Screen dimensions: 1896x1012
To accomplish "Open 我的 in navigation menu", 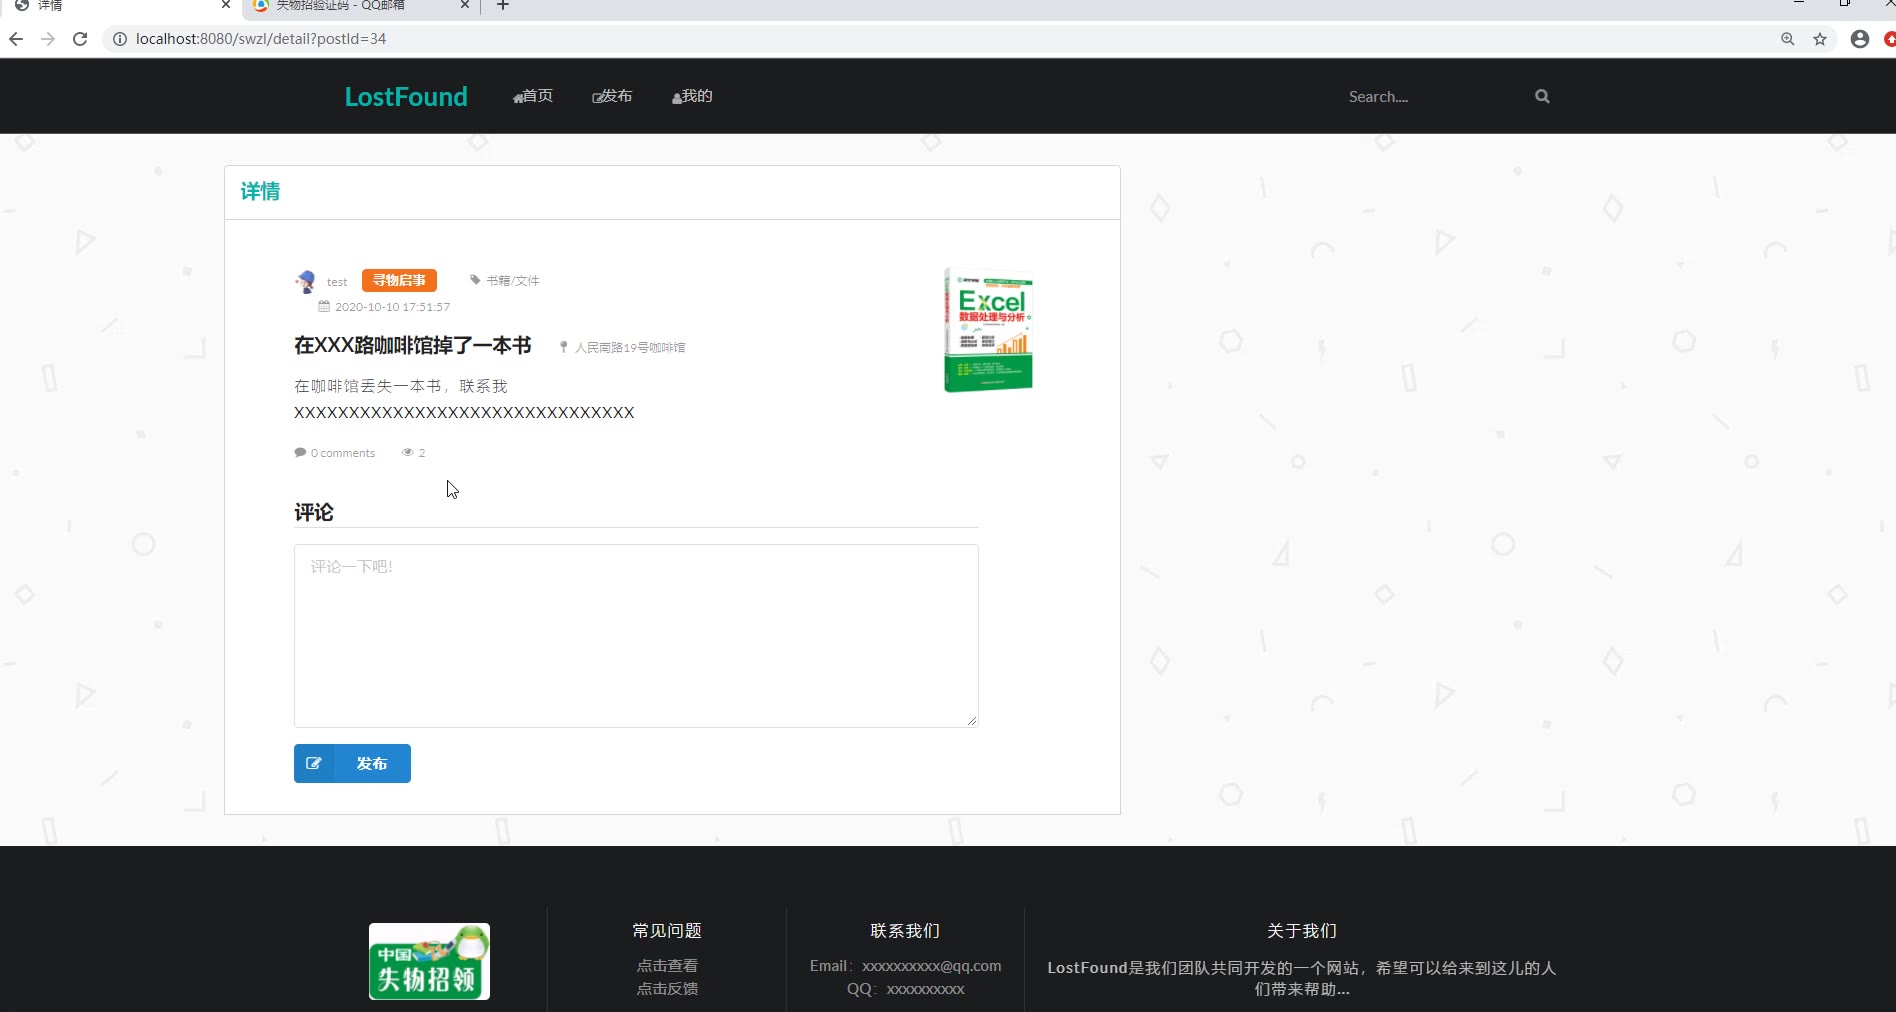I will coord(692,96).
